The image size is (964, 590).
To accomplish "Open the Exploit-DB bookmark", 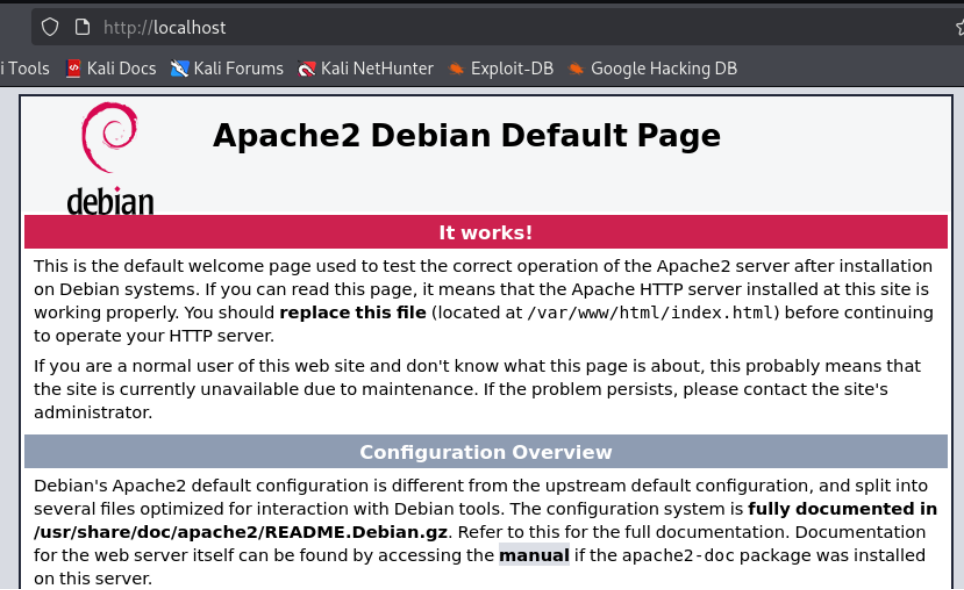I will pyautogui.click(x=501, y=68).
